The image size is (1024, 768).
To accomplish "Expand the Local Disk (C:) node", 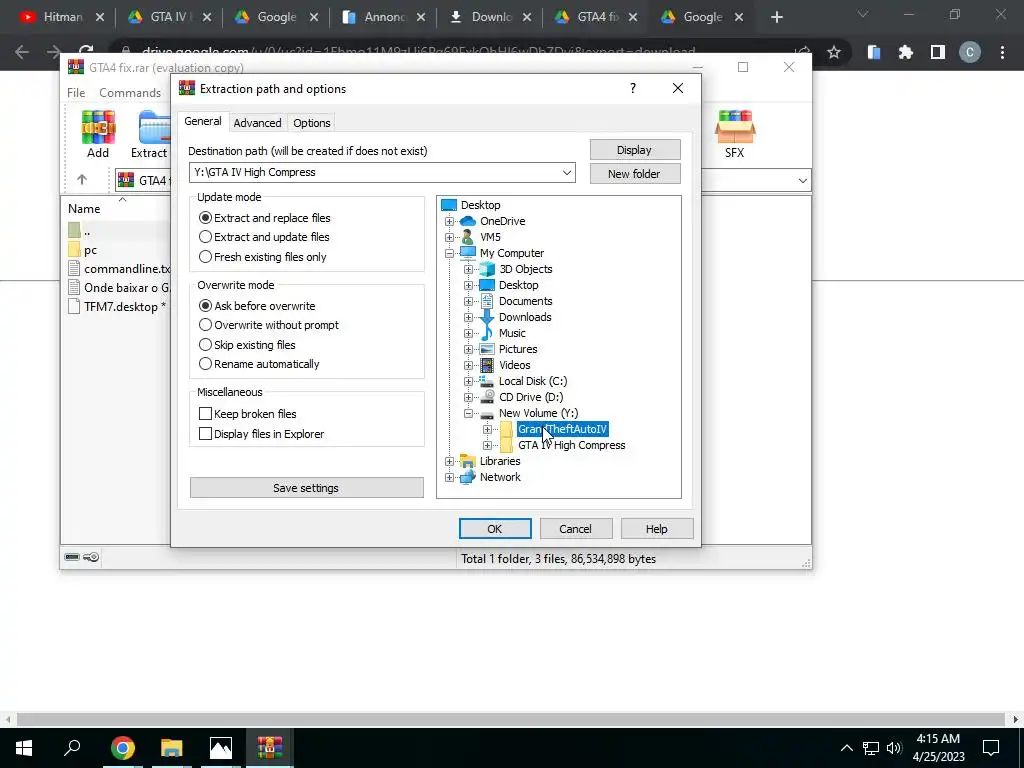I will click(x=468, y=381).
